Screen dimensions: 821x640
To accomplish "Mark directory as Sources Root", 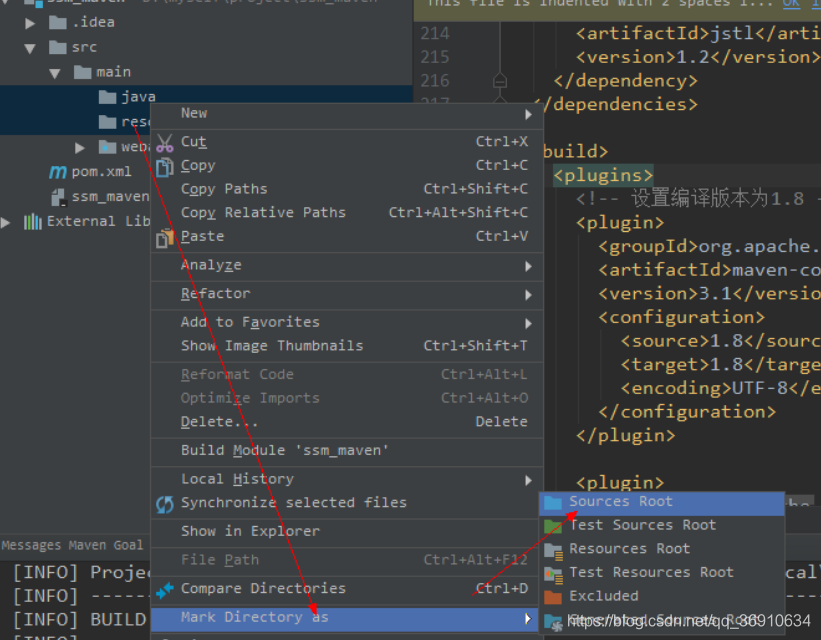I will click(662, 502).
